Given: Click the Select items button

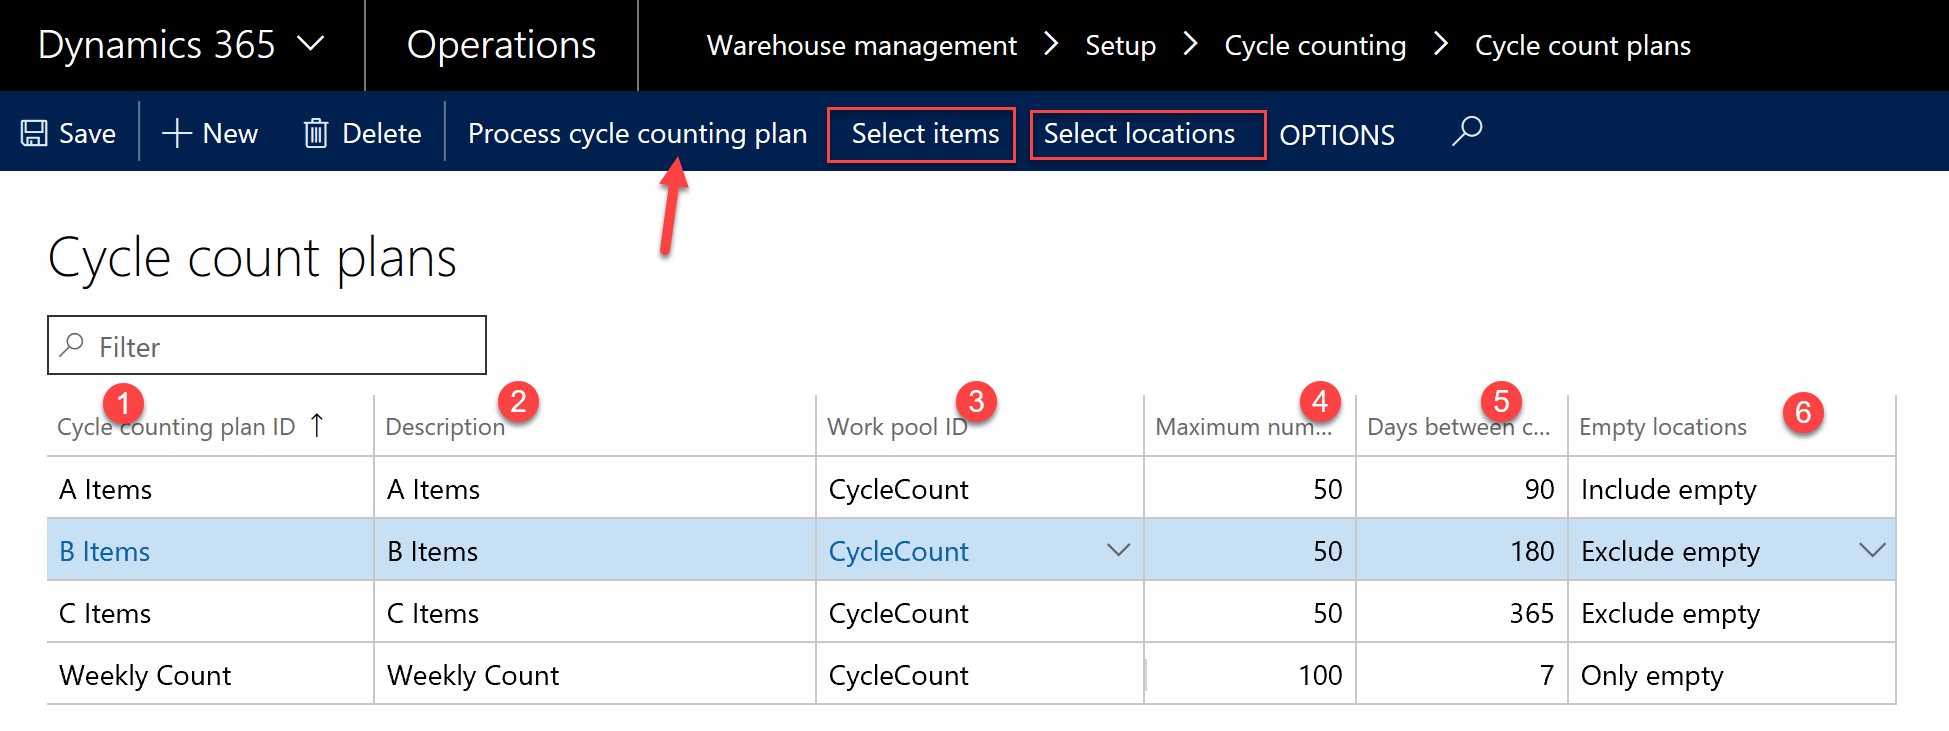Looking at the screenshot, I should tap(924, 134).
